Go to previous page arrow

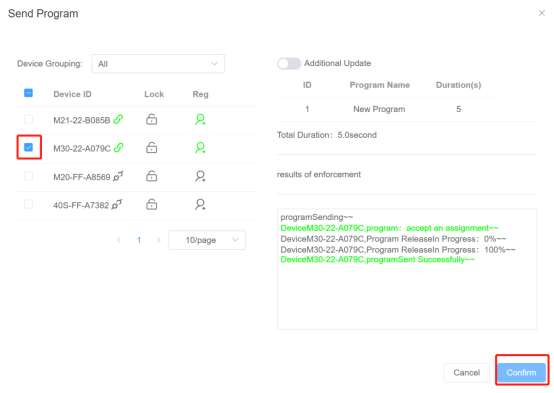(x=119, y=240)
